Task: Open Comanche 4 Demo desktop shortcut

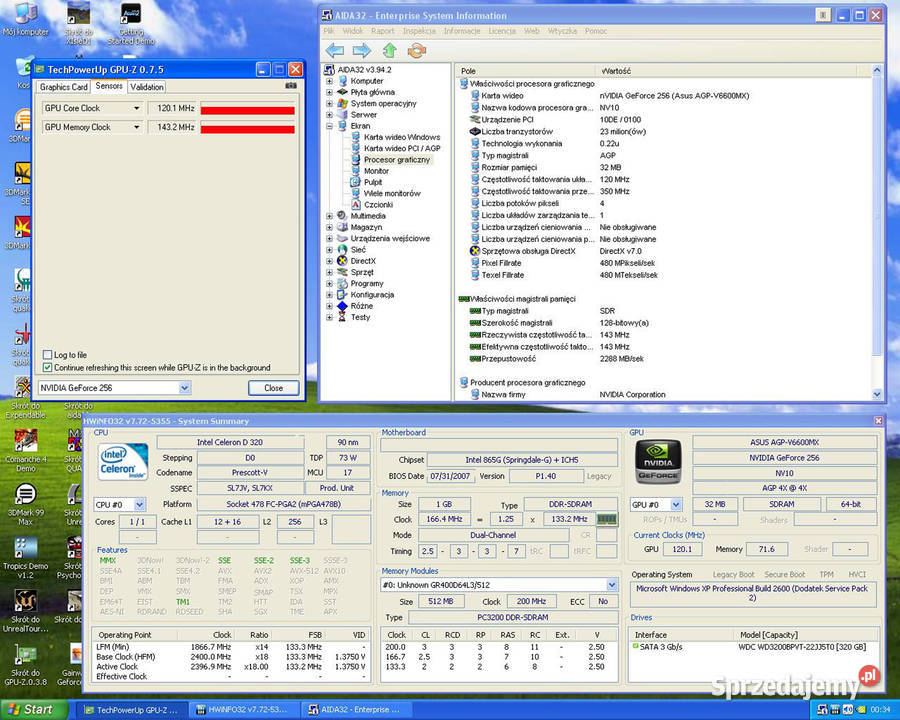Action: click(26, 450)
